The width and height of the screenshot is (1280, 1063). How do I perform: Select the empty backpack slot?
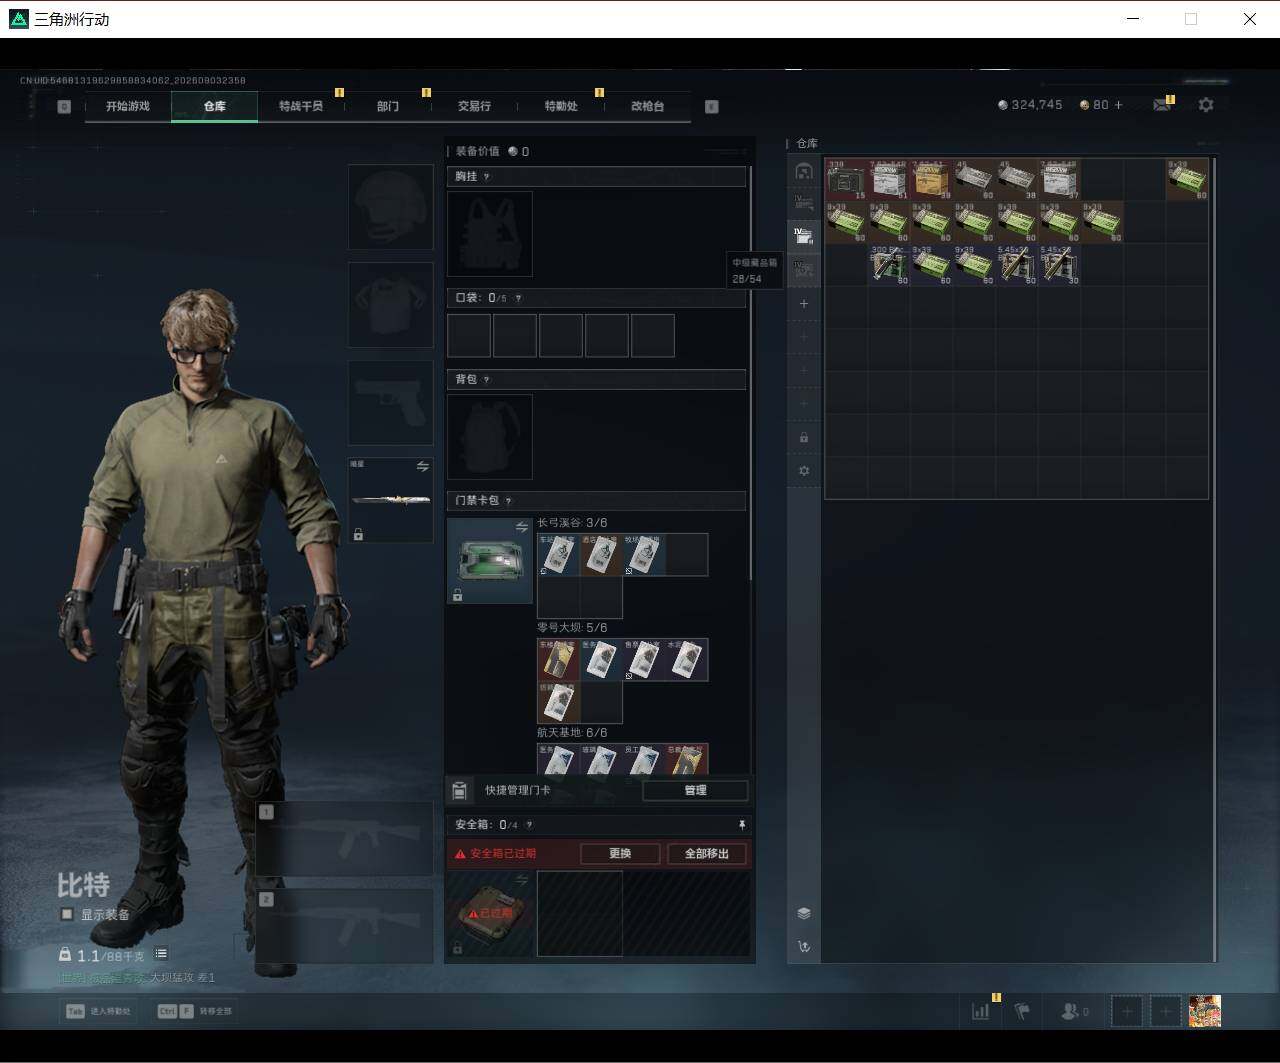[490, 437]
